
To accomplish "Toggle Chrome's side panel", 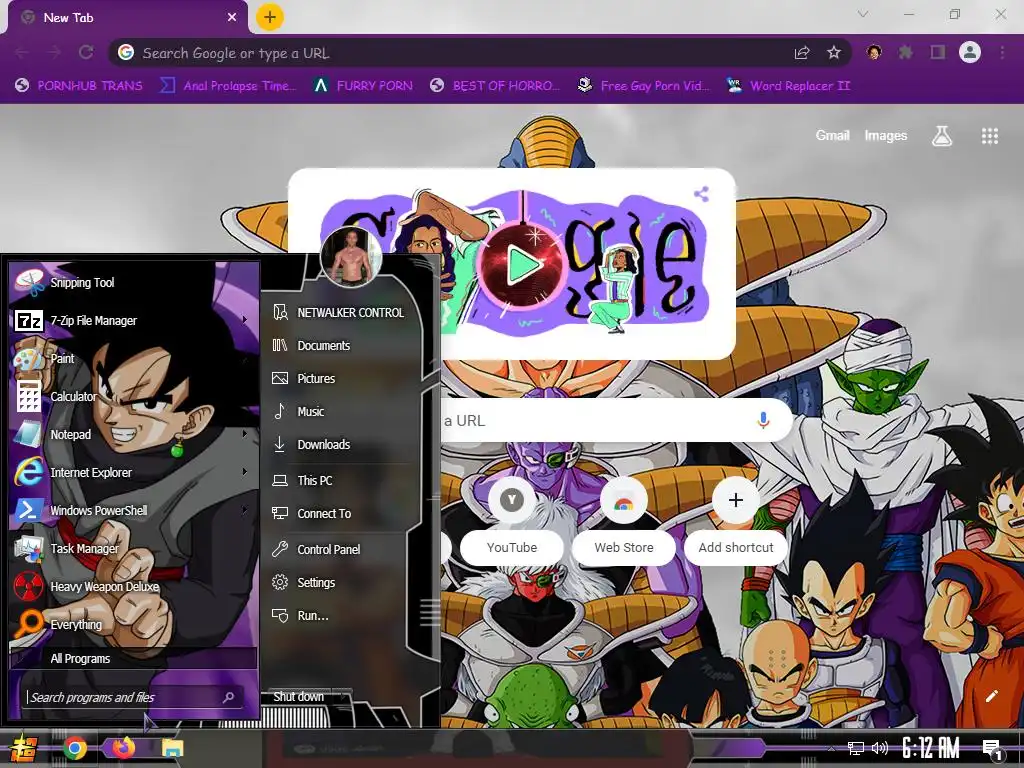I will (938, 52).
